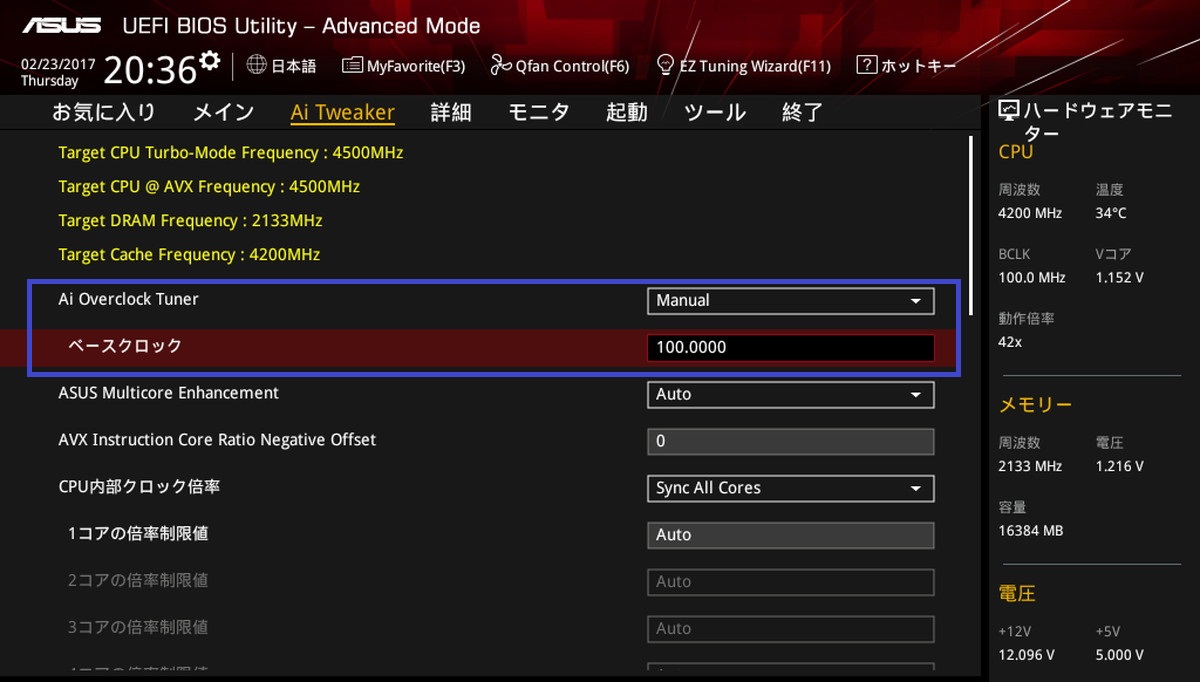This screenshot has width=1200, height=682.
Task: Click the 2コアの倍率制限値 Auto field
Action: 790,581
